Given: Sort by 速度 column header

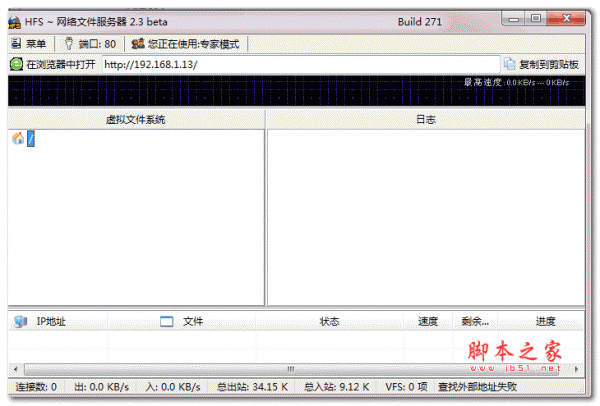Looking at the screenshot, I should click(428, 321).
